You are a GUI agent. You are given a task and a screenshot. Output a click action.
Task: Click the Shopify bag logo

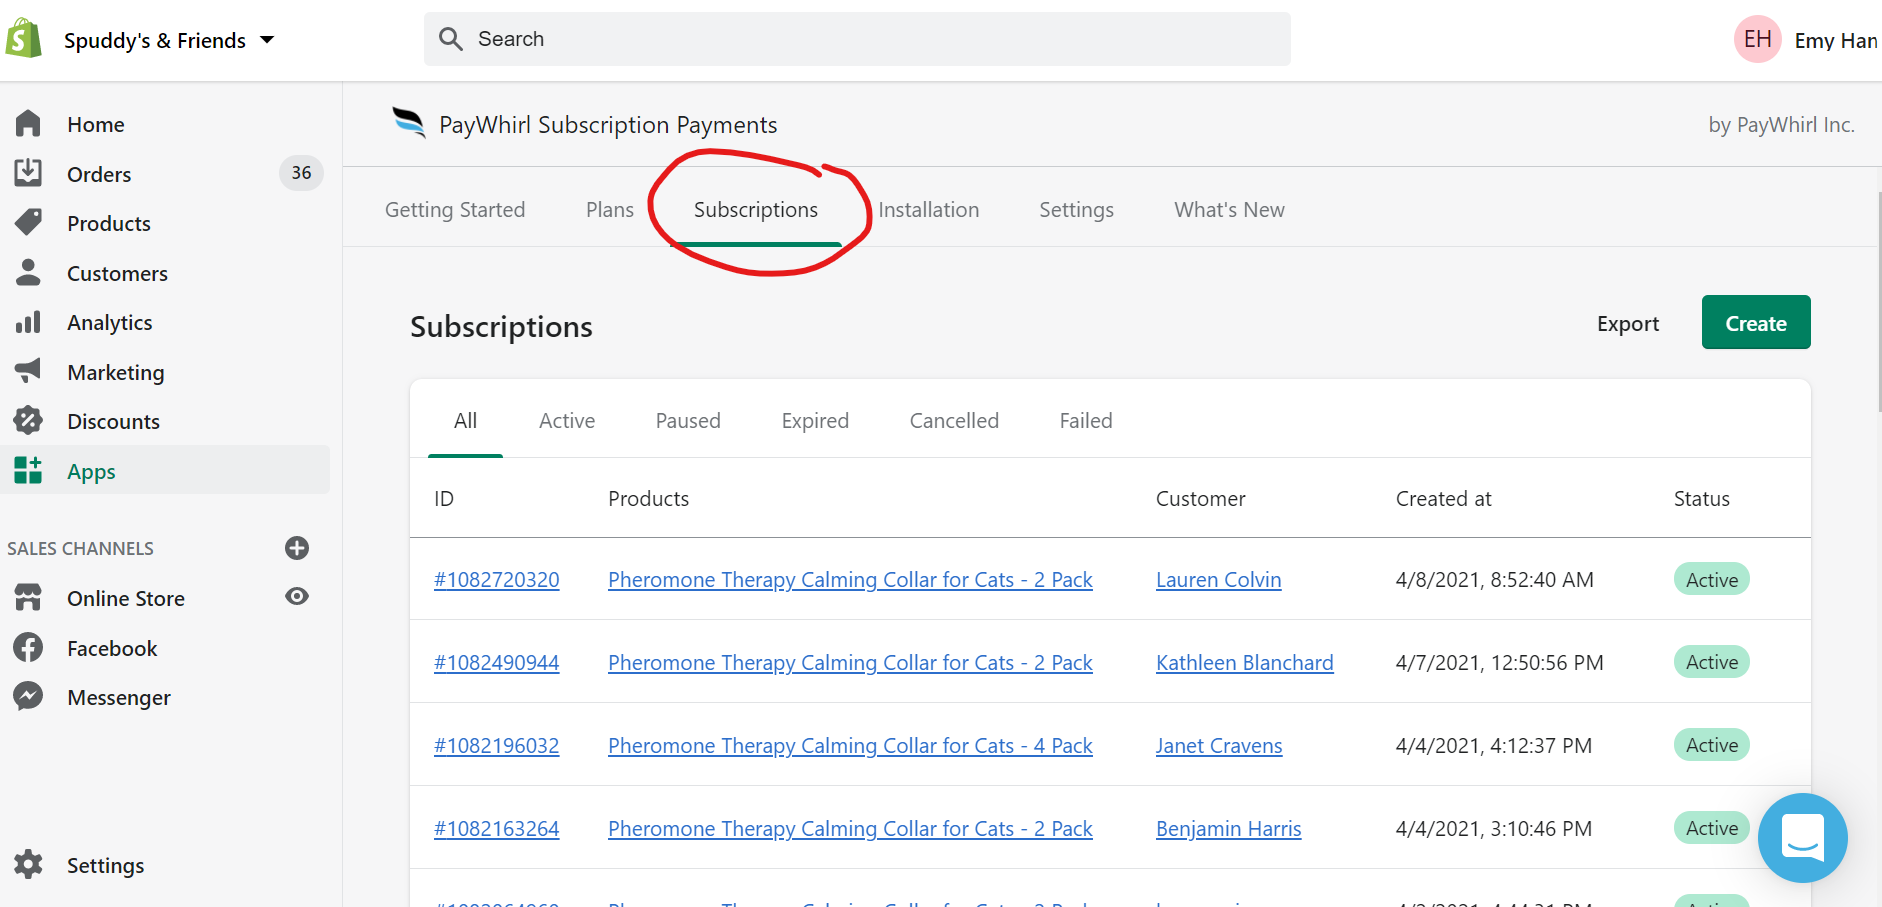(x=24, y=39)
